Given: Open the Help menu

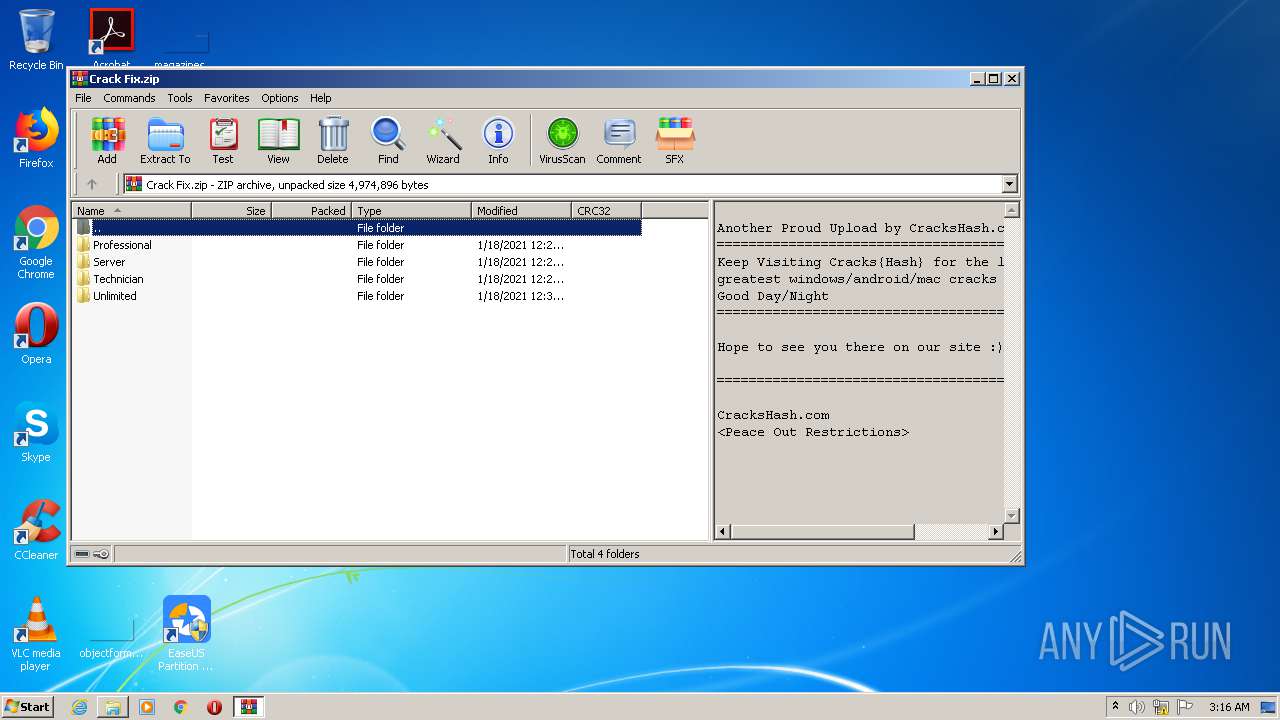Looking at the screenshot, I should [x=320, y=98].
